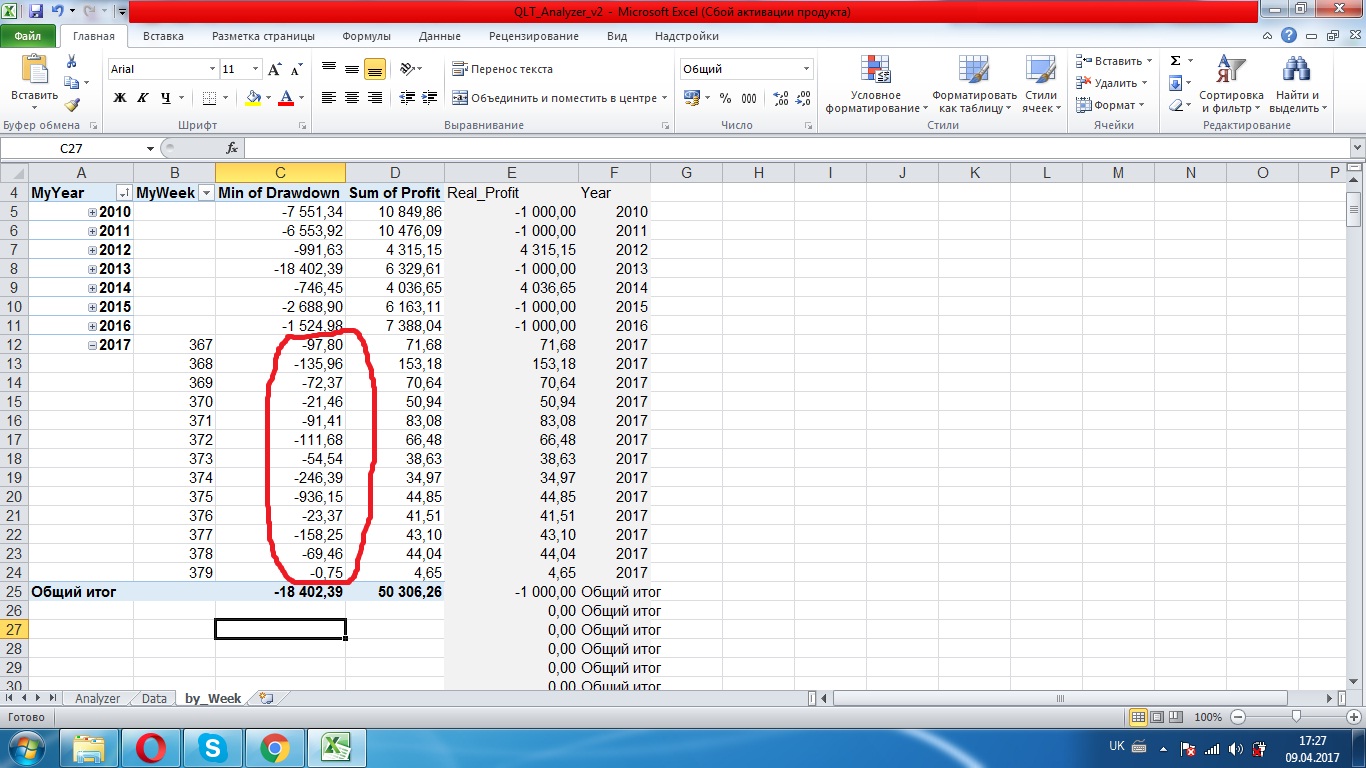This screenshot has height=768, width=1366.
Task: Open the font size 11 dropdown
Action: point(256,69)
